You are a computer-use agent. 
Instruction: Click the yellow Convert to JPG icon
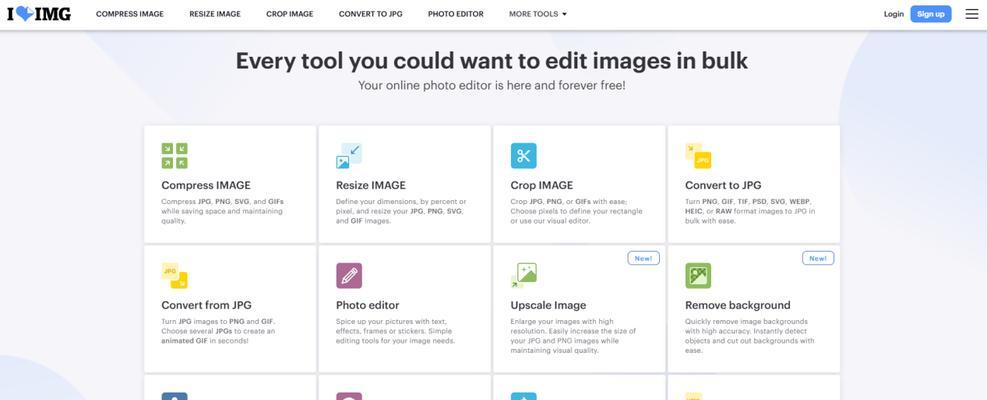(x=698, y=156)
